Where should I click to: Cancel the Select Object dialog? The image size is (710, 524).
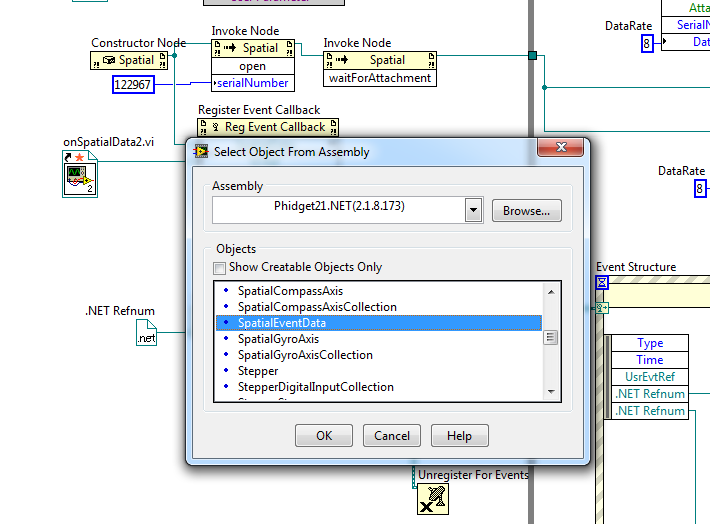[392, 436]
